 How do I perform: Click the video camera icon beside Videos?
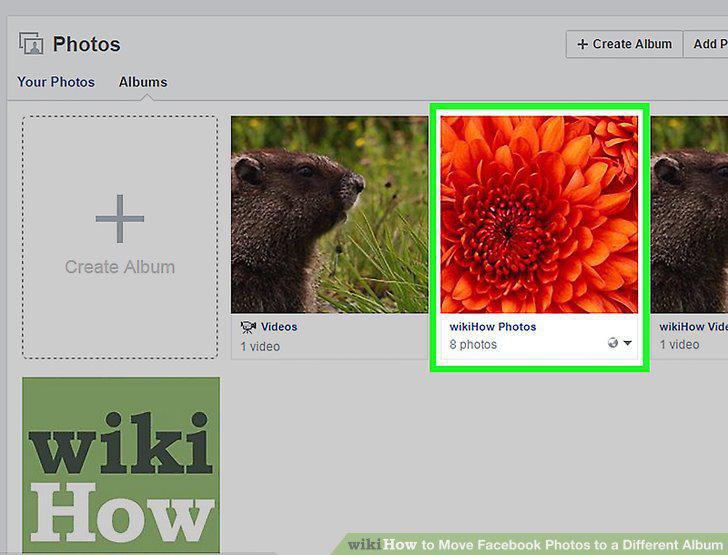[x=248, y=327]
